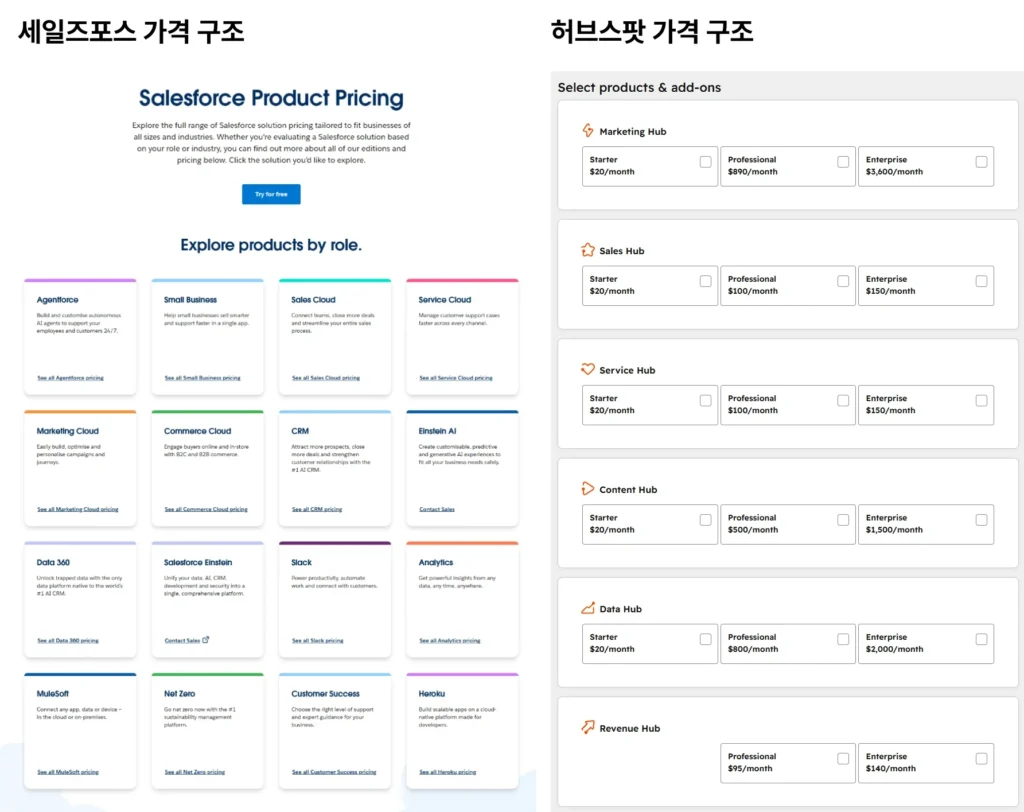Screen dimensions: 1024x812
Task: Open See all Net Zero pricing link
Action: click(195, 771)
